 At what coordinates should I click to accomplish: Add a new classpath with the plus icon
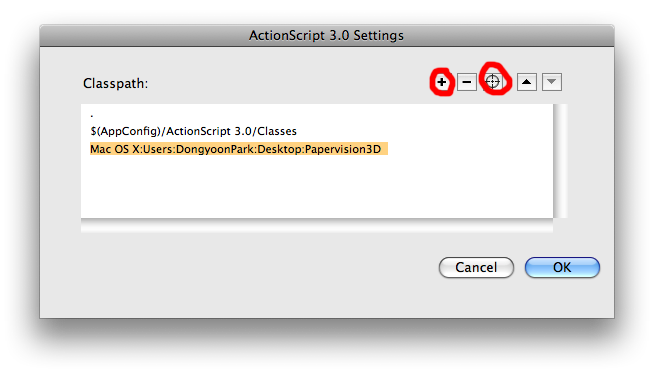pos(442,82)
